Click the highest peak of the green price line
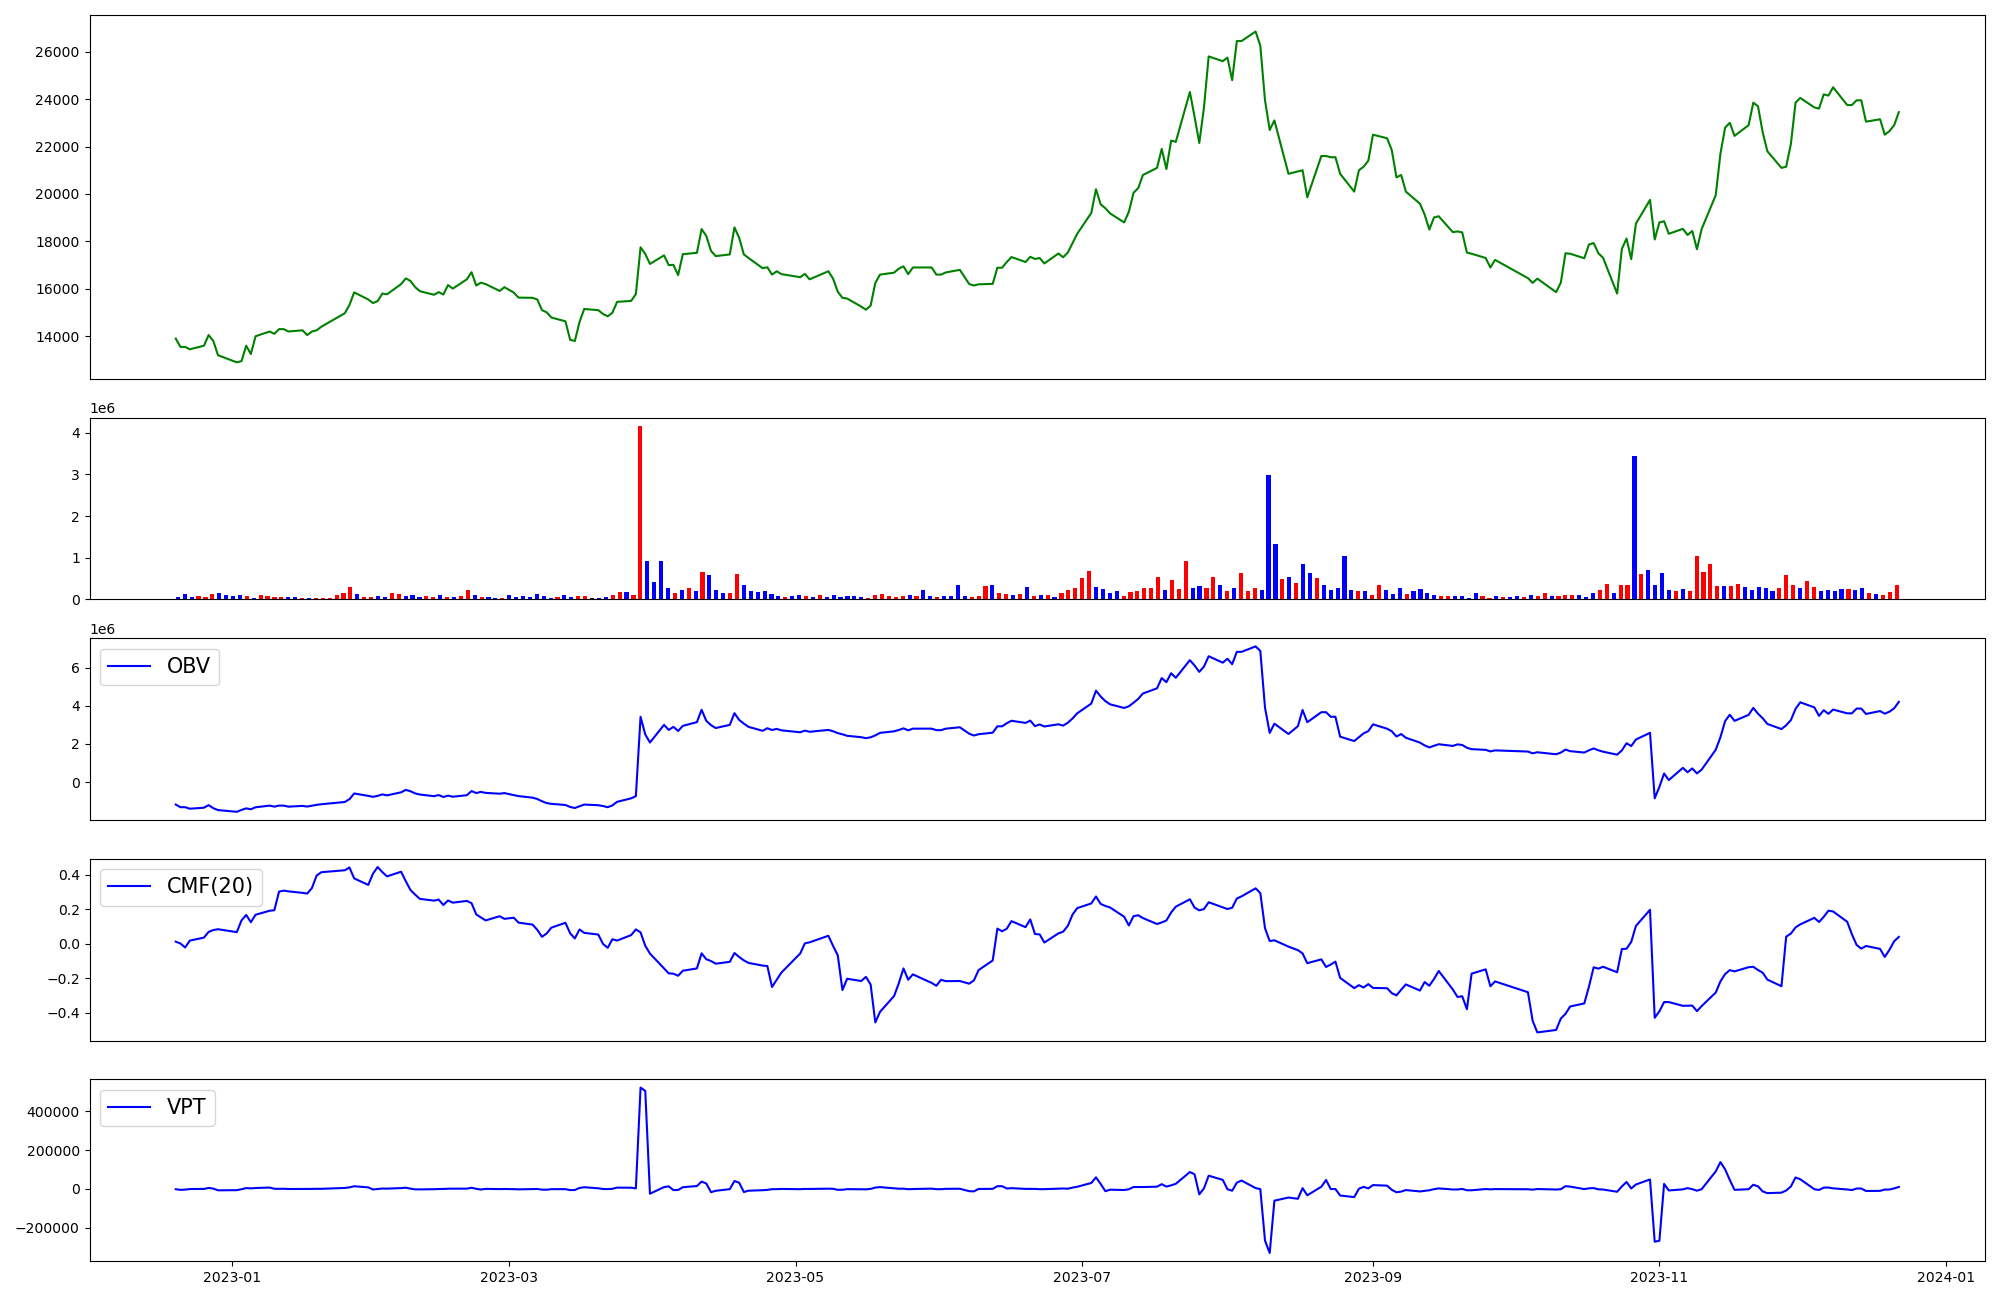Viewport: 2000px width, 1300px height. point(1256,32)
